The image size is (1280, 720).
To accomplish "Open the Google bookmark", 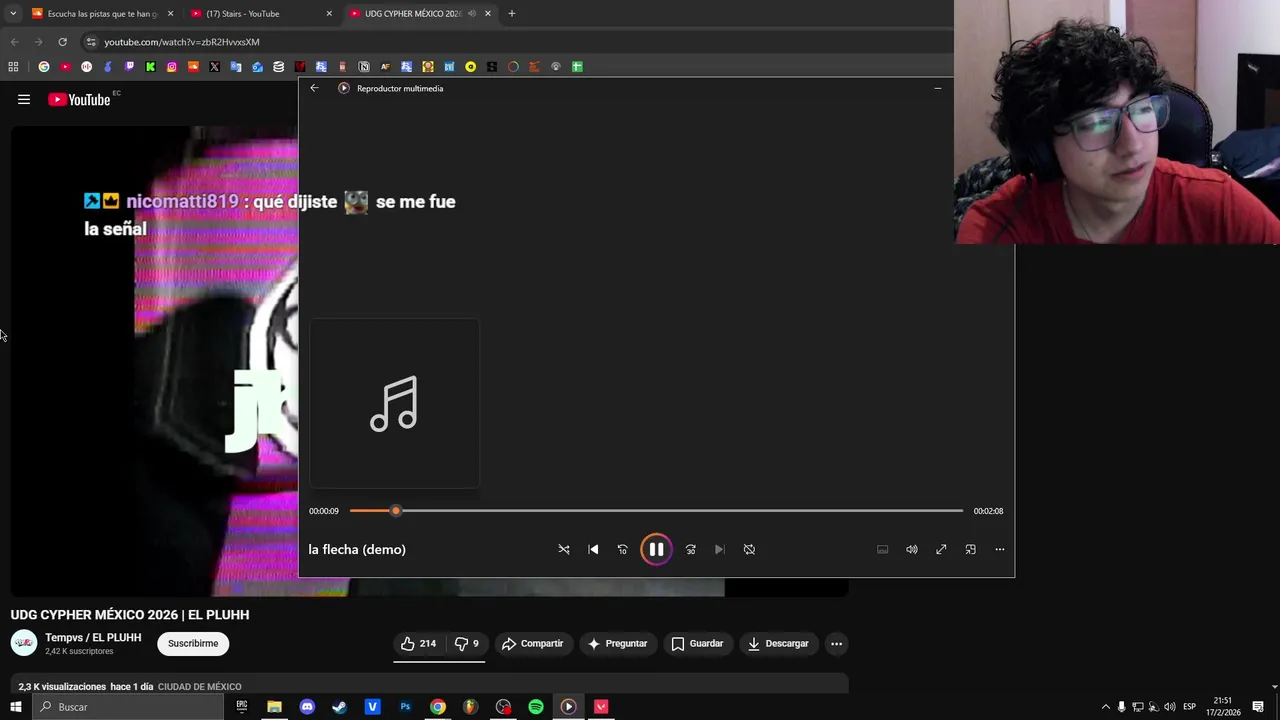I will [x=43, y=67].
